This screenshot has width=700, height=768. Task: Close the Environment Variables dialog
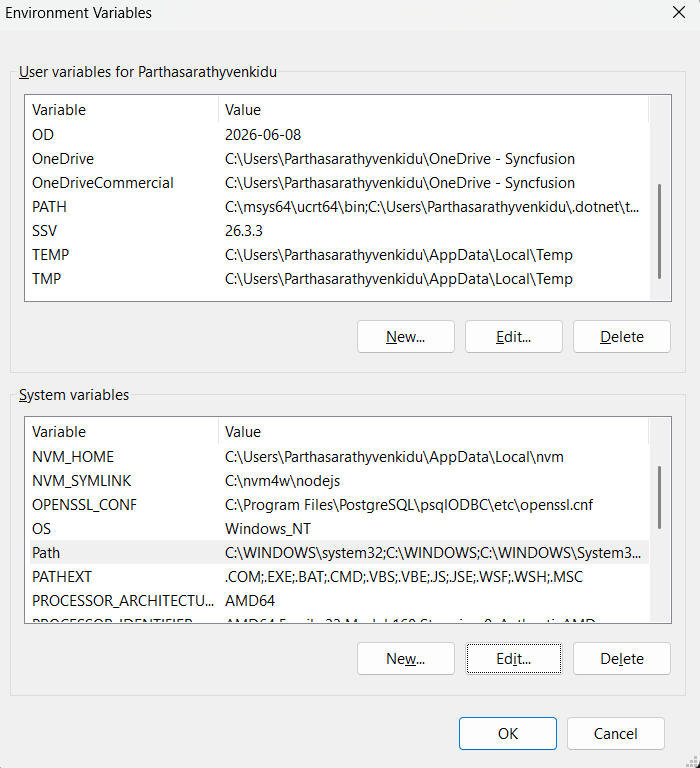[x=678, y=12]
